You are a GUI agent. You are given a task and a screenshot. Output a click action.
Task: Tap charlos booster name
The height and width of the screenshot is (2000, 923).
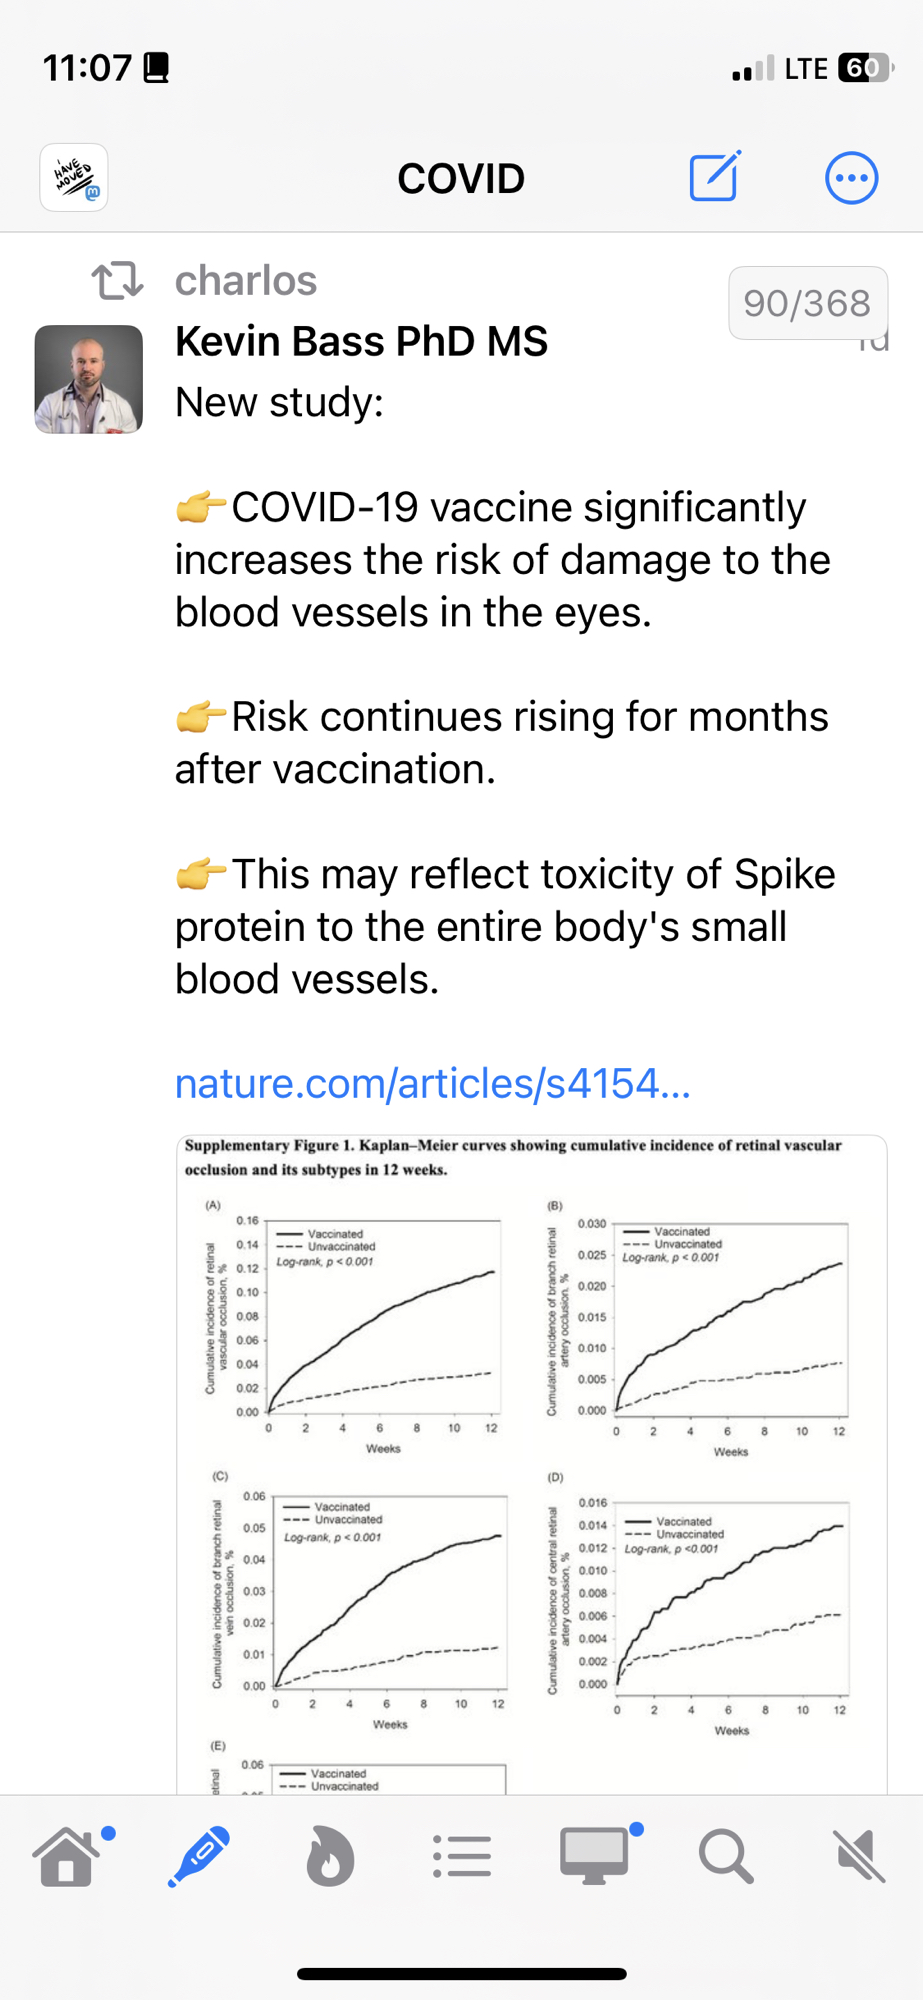click(246, 281)
